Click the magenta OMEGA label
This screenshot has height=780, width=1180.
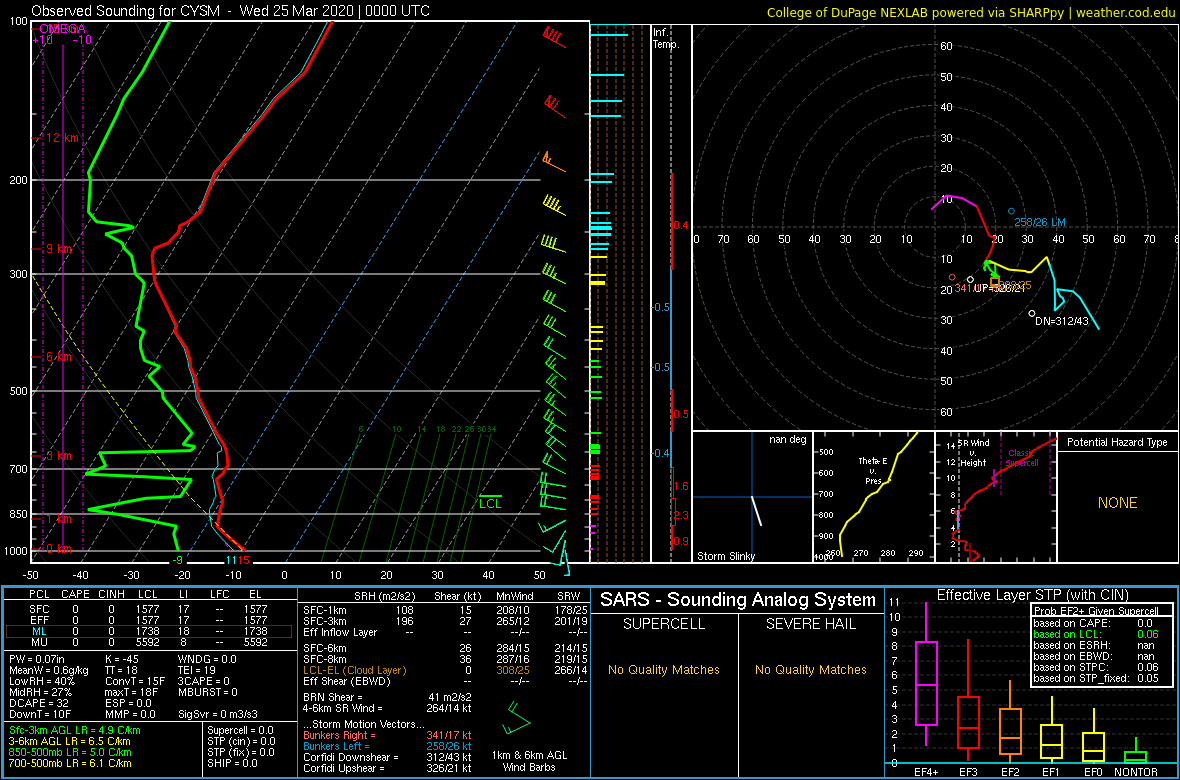point(62,28)
